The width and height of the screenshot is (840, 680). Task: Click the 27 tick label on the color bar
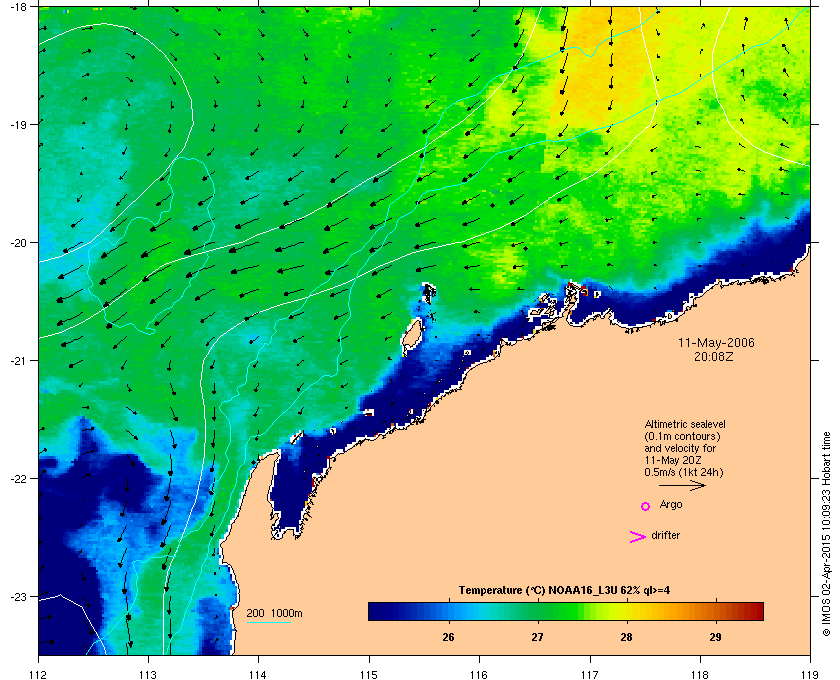click(537, 637)
